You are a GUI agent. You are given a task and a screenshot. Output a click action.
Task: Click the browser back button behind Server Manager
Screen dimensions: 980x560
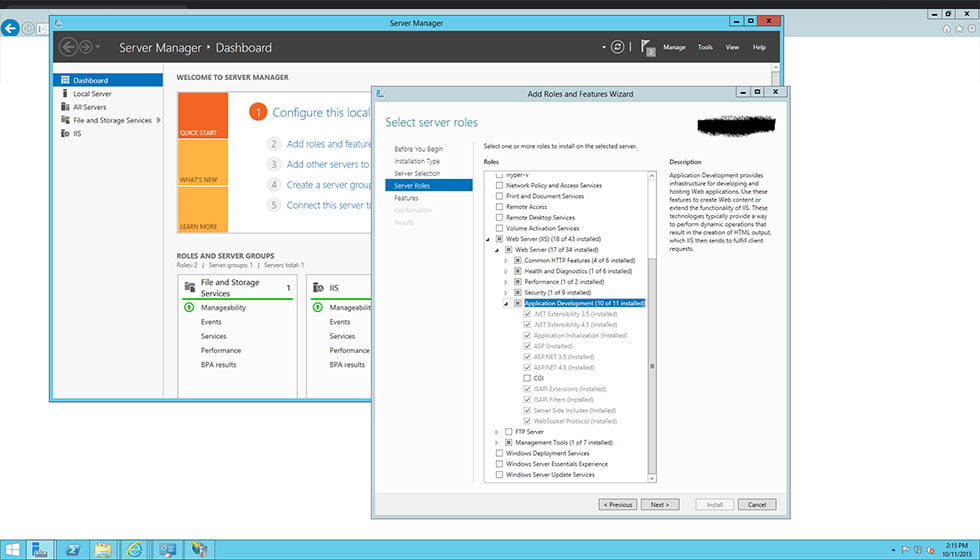(x=10, y=28)
